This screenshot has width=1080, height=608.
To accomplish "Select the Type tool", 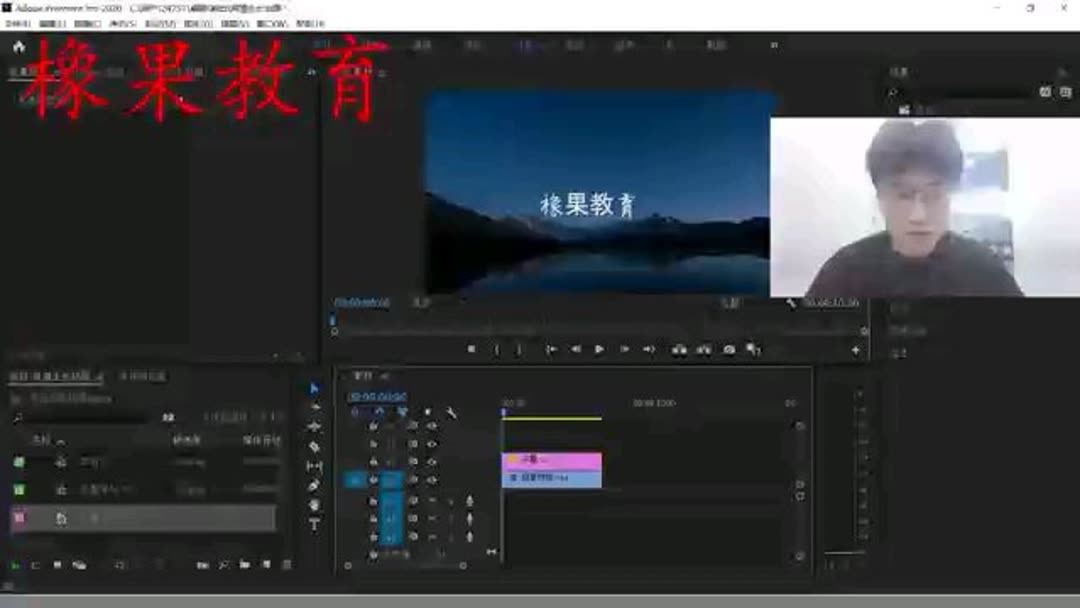I will (312, 521).
